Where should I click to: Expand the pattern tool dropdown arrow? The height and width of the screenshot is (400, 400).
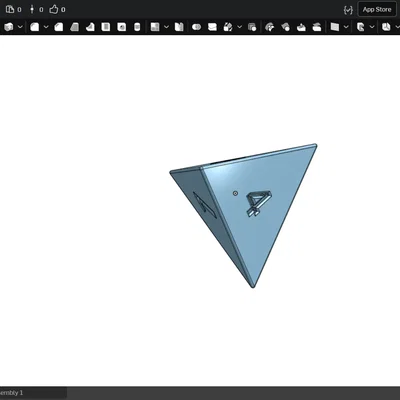[x=166, y=27]
